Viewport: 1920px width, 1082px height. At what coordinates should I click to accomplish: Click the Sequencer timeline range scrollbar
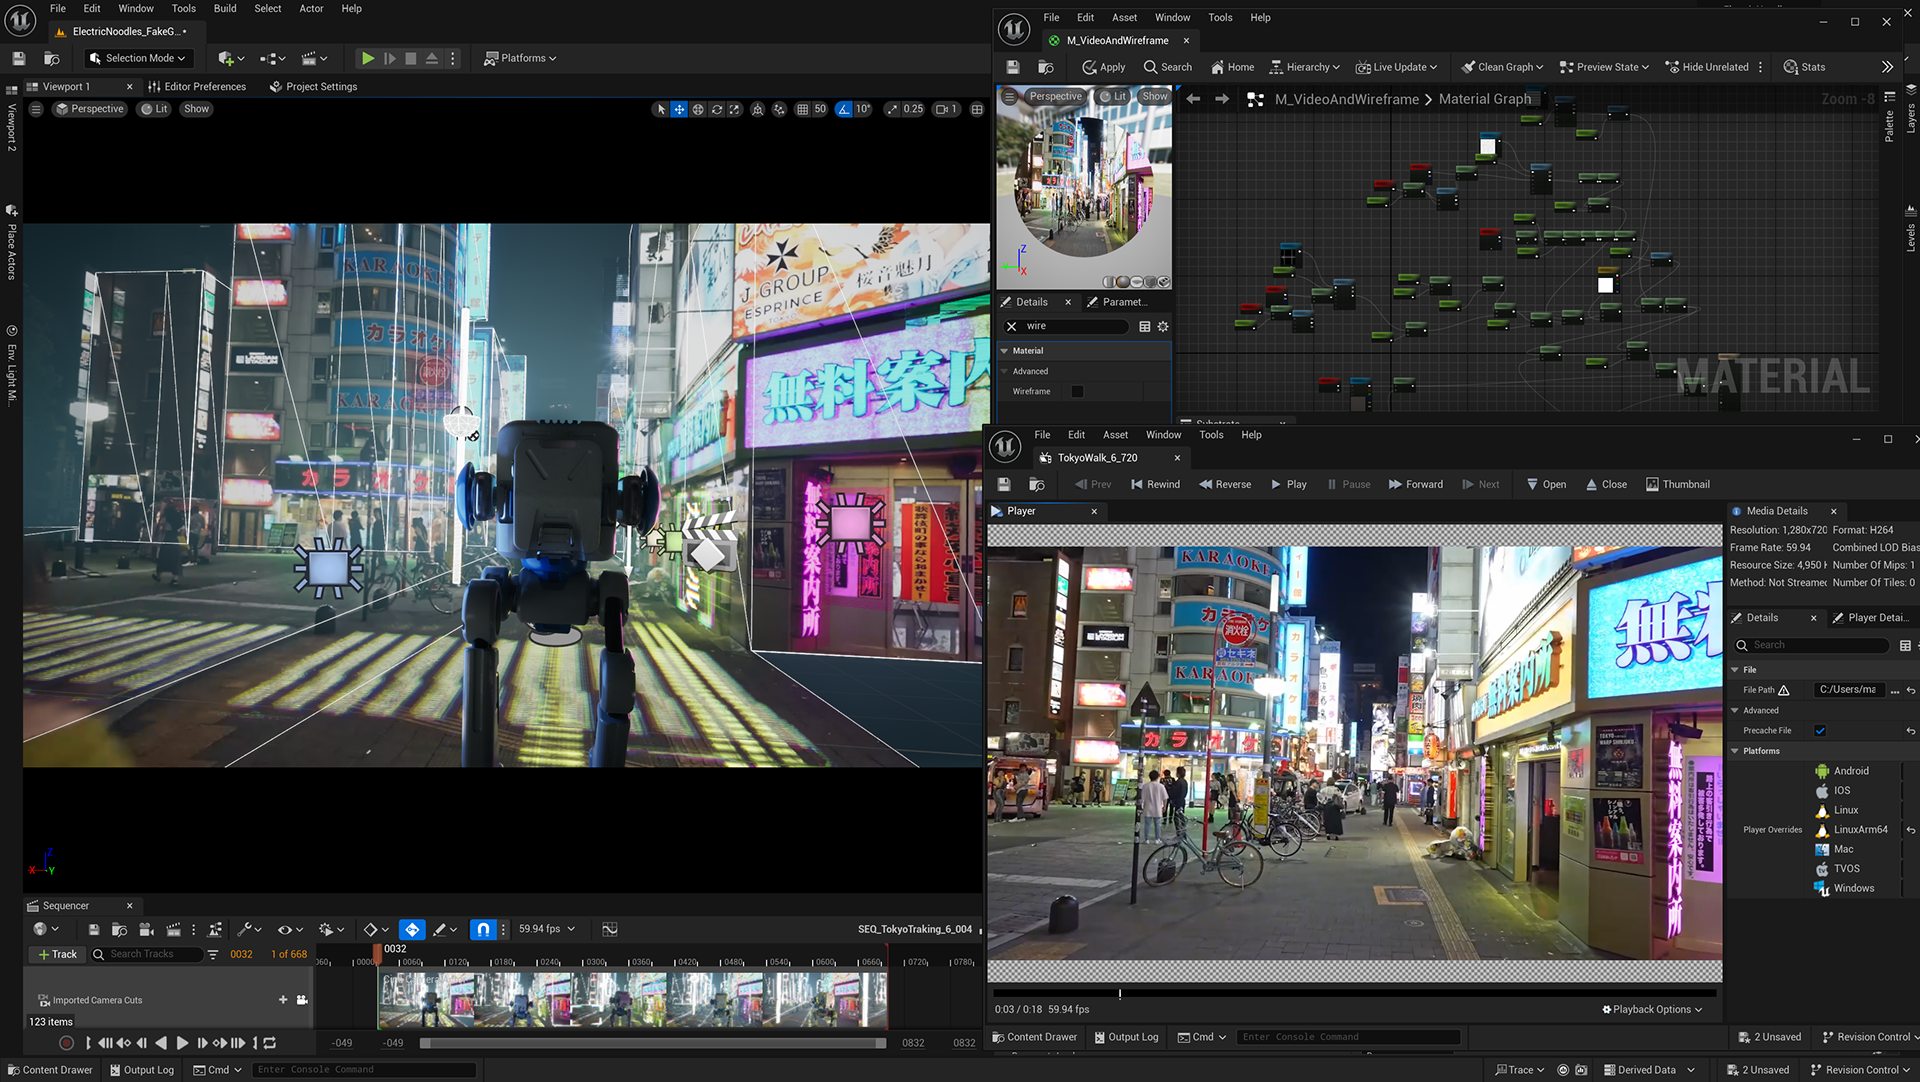click(x=653, y=1043)
